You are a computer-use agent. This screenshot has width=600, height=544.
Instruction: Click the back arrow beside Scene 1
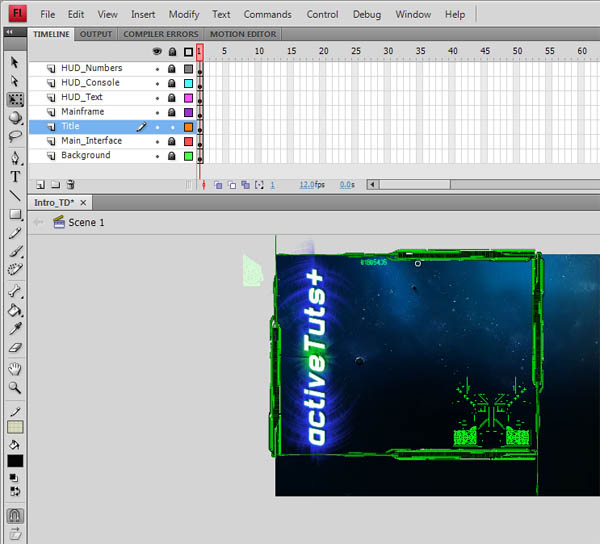(38, 222)
